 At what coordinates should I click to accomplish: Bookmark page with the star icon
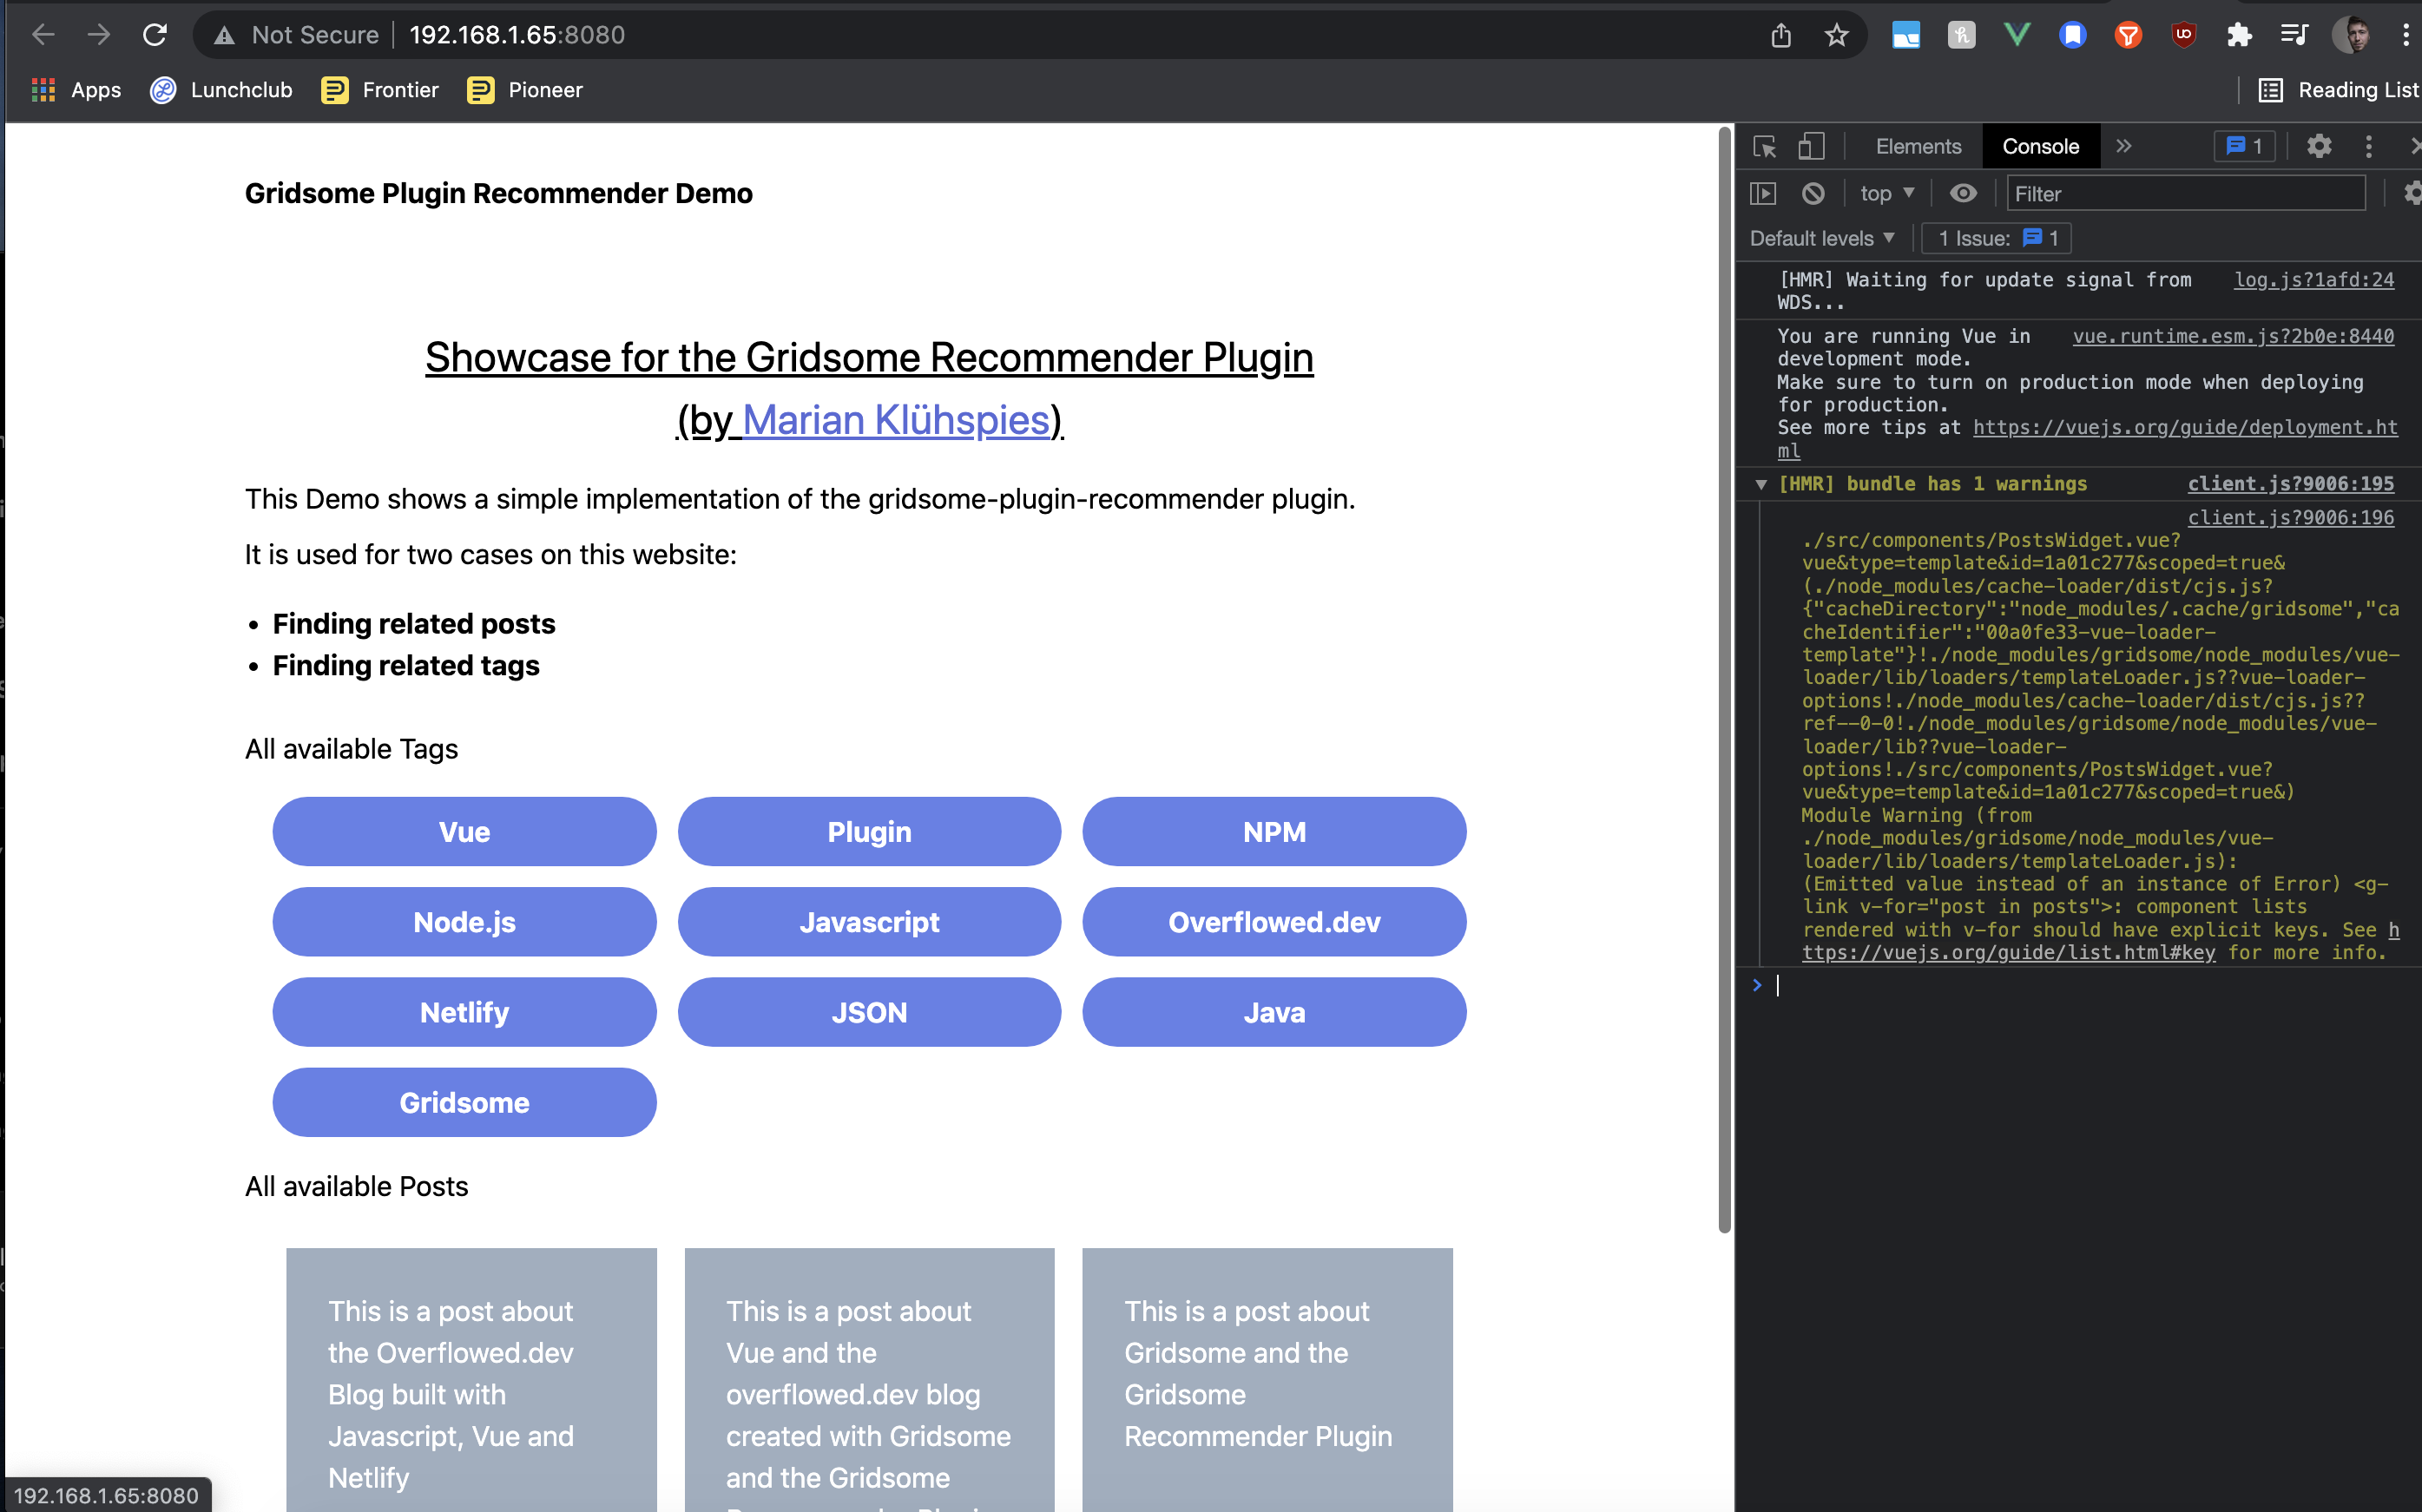click(x=1836, y=36)
